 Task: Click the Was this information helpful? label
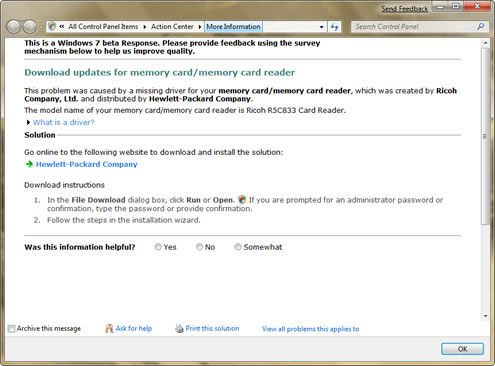point(80,247)
